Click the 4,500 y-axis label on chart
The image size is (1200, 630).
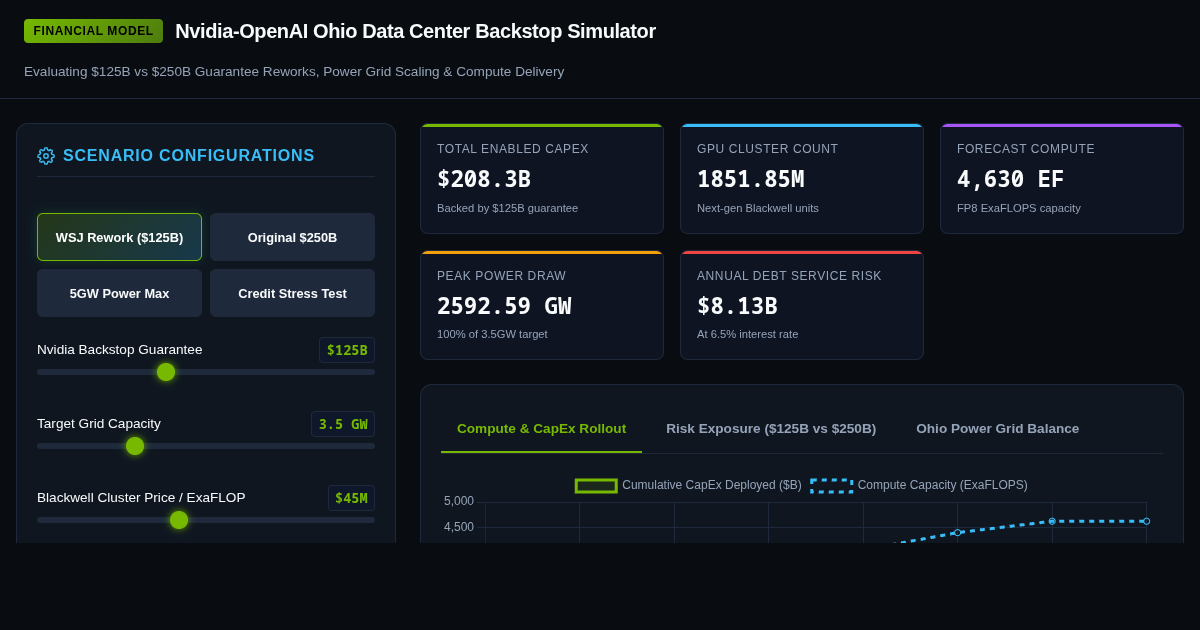[459, 527]
